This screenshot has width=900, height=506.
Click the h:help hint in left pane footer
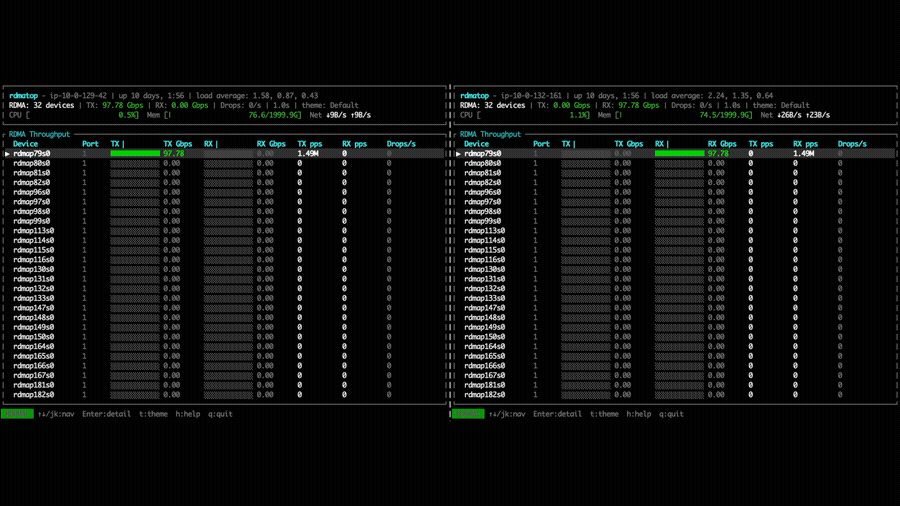188,414
